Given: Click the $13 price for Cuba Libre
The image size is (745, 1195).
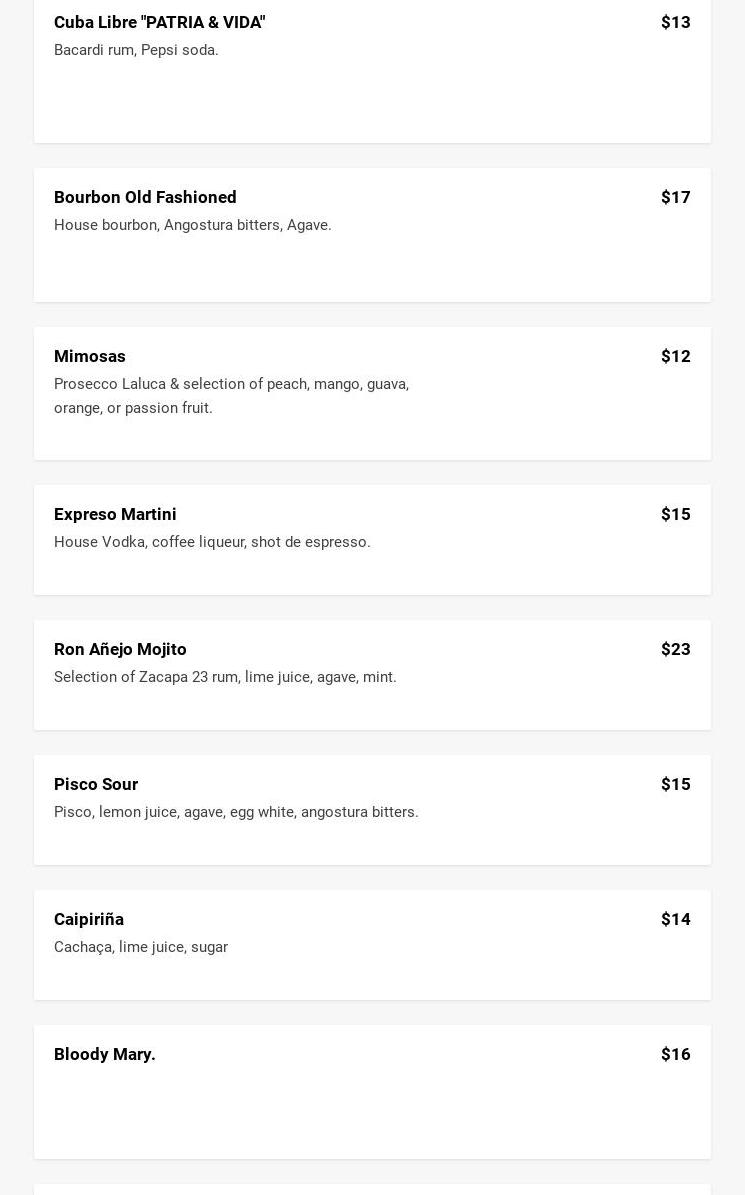Looking at the screenshot, I should 675,22.
